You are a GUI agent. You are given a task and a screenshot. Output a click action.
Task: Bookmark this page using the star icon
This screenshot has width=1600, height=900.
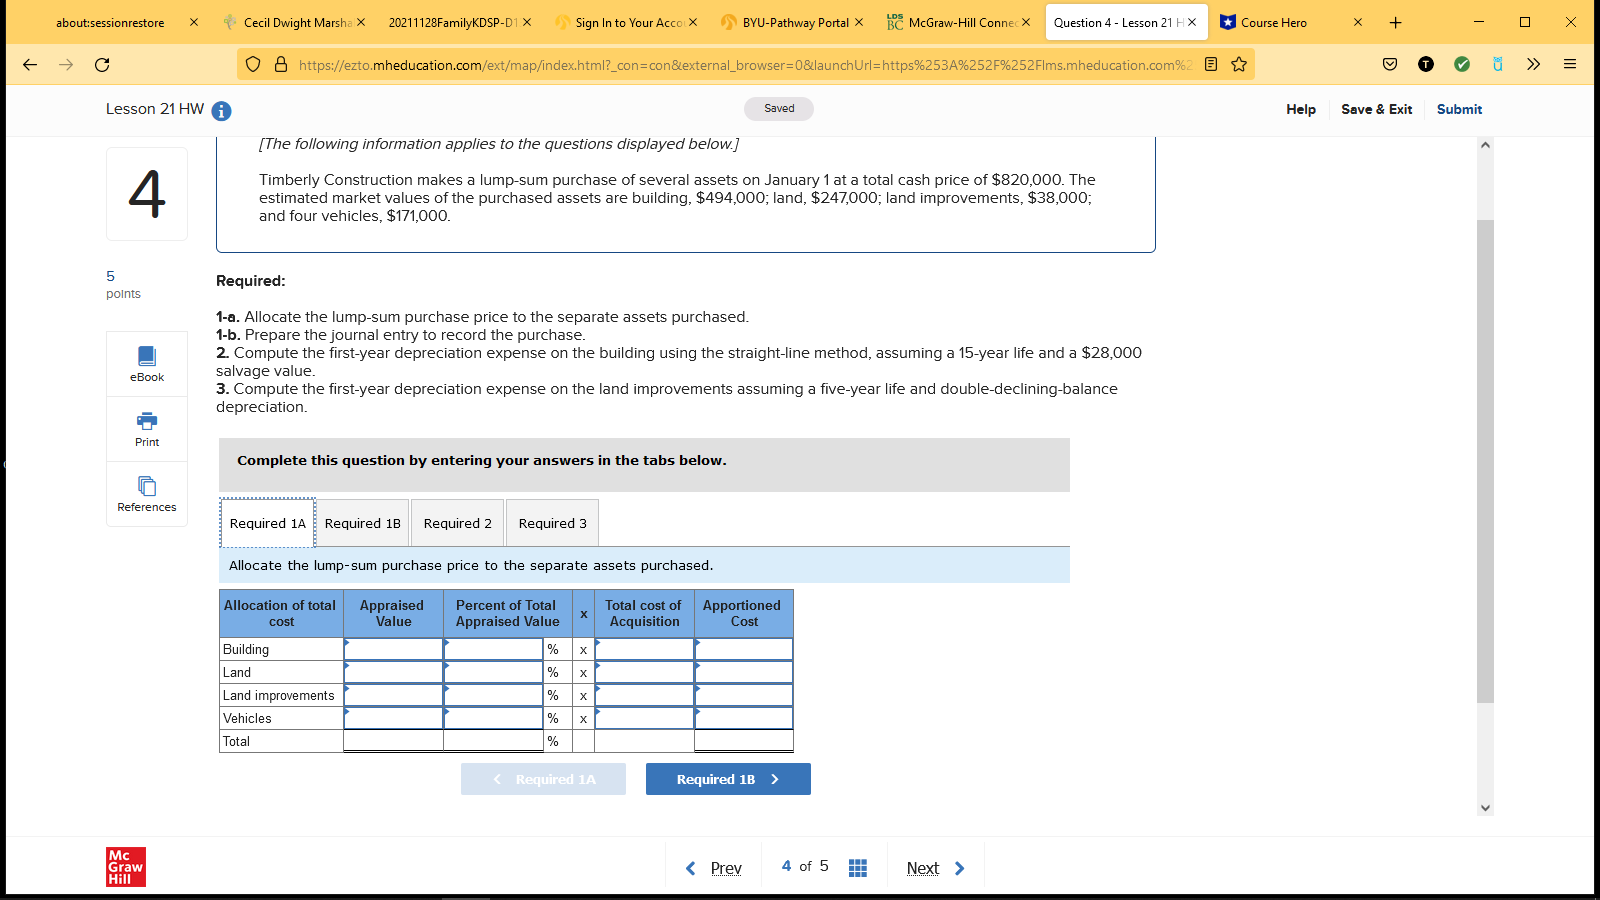(1239, 64)
